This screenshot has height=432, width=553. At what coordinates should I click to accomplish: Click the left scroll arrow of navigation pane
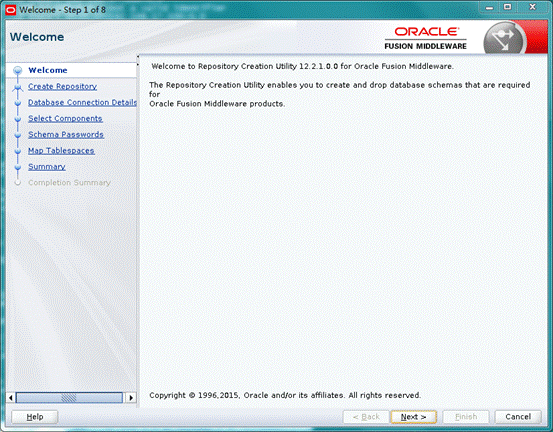tap(11, 397)
